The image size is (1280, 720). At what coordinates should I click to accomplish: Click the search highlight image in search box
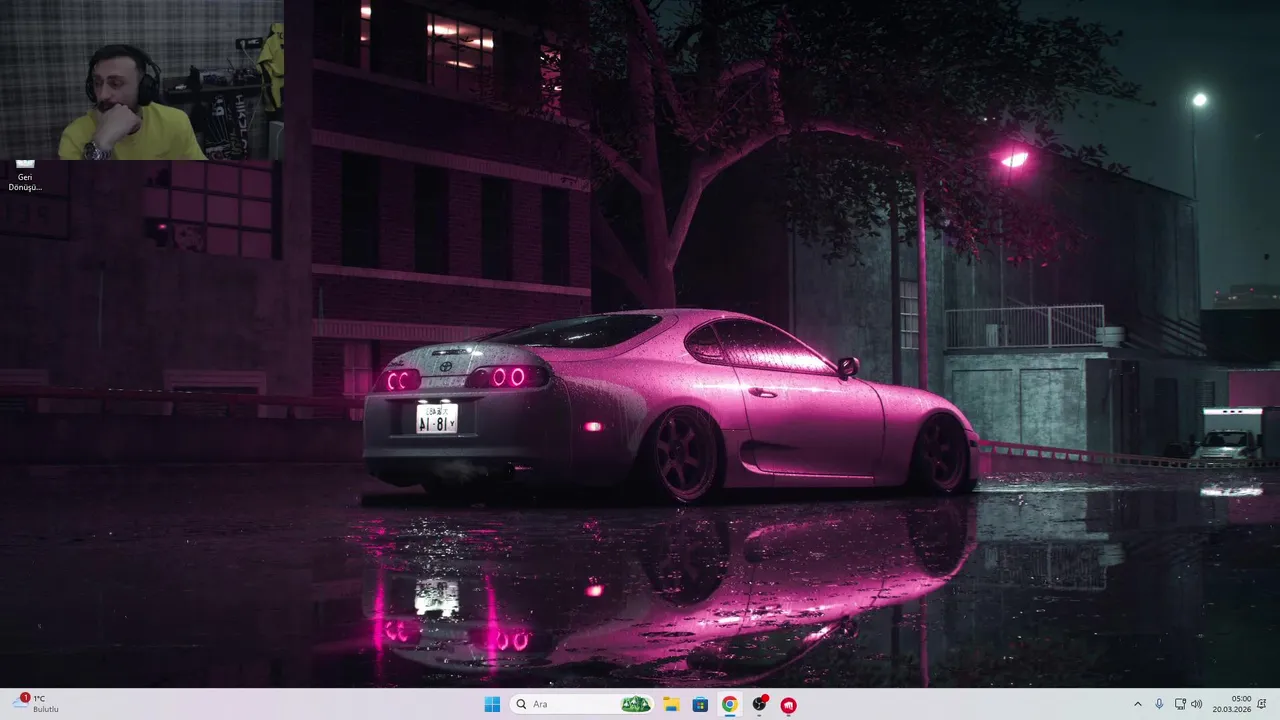click(x=636, y=704)
